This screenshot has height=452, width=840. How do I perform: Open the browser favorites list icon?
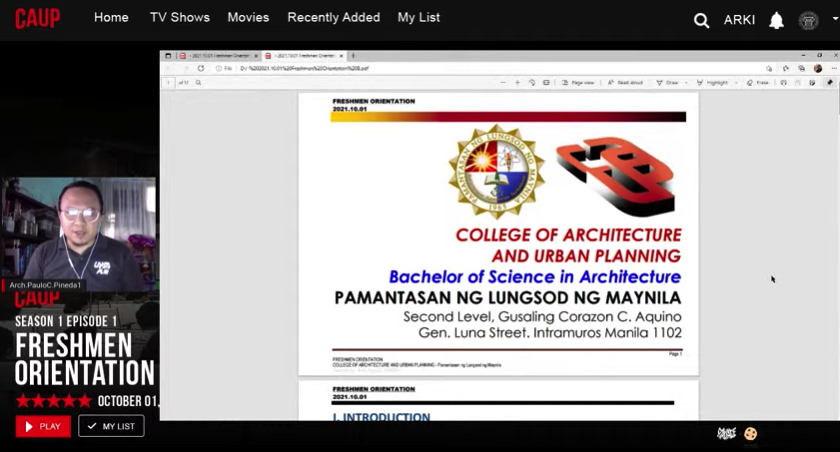(785, 69)
